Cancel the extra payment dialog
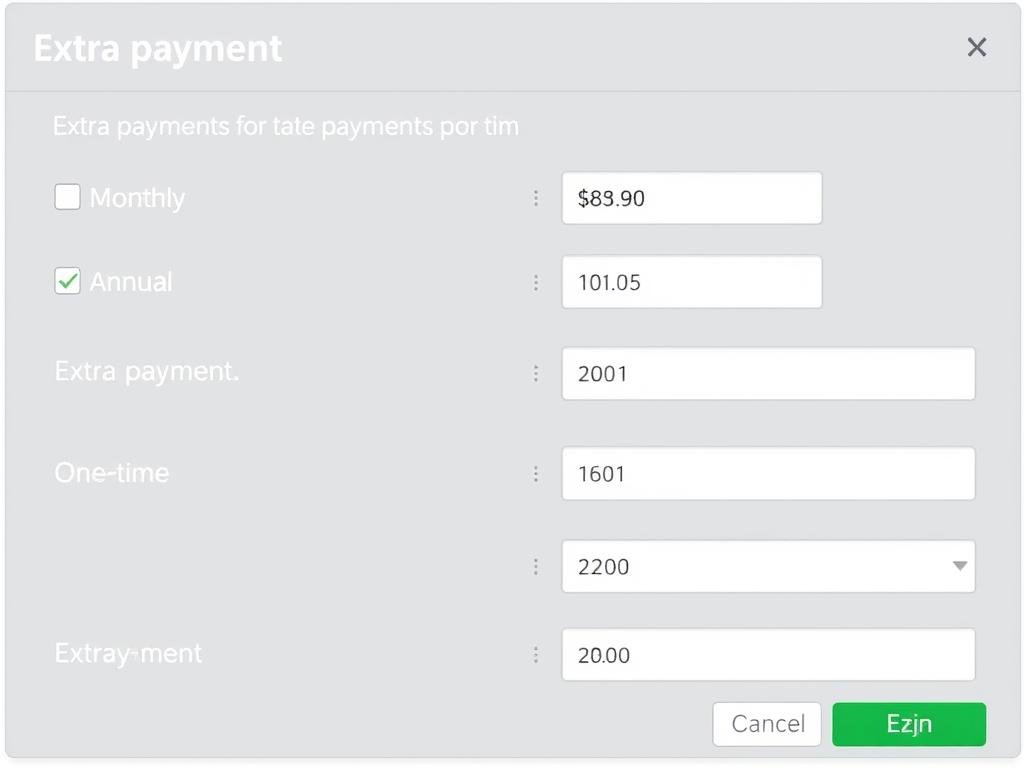The height and width of the screenshot is (768, 1024). tap(766, 724)
